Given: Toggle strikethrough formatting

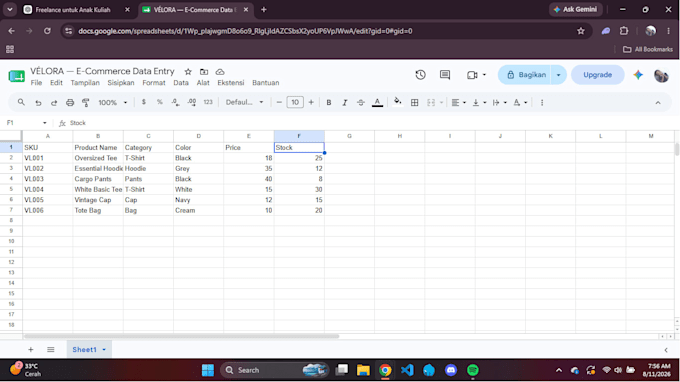Looking at the screenshot, I should click(361, 103).
